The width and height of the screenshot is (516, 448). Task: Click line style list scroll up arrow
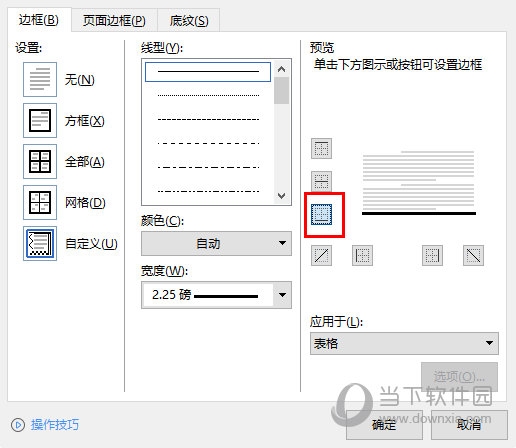coord(282,69)
